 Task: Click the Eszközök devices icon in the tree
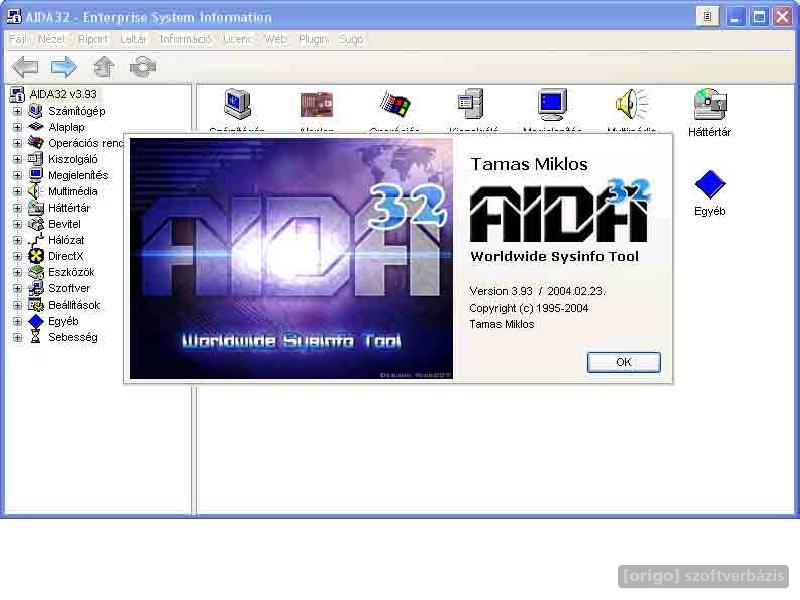pyautogui.click(x=35, y=272)
